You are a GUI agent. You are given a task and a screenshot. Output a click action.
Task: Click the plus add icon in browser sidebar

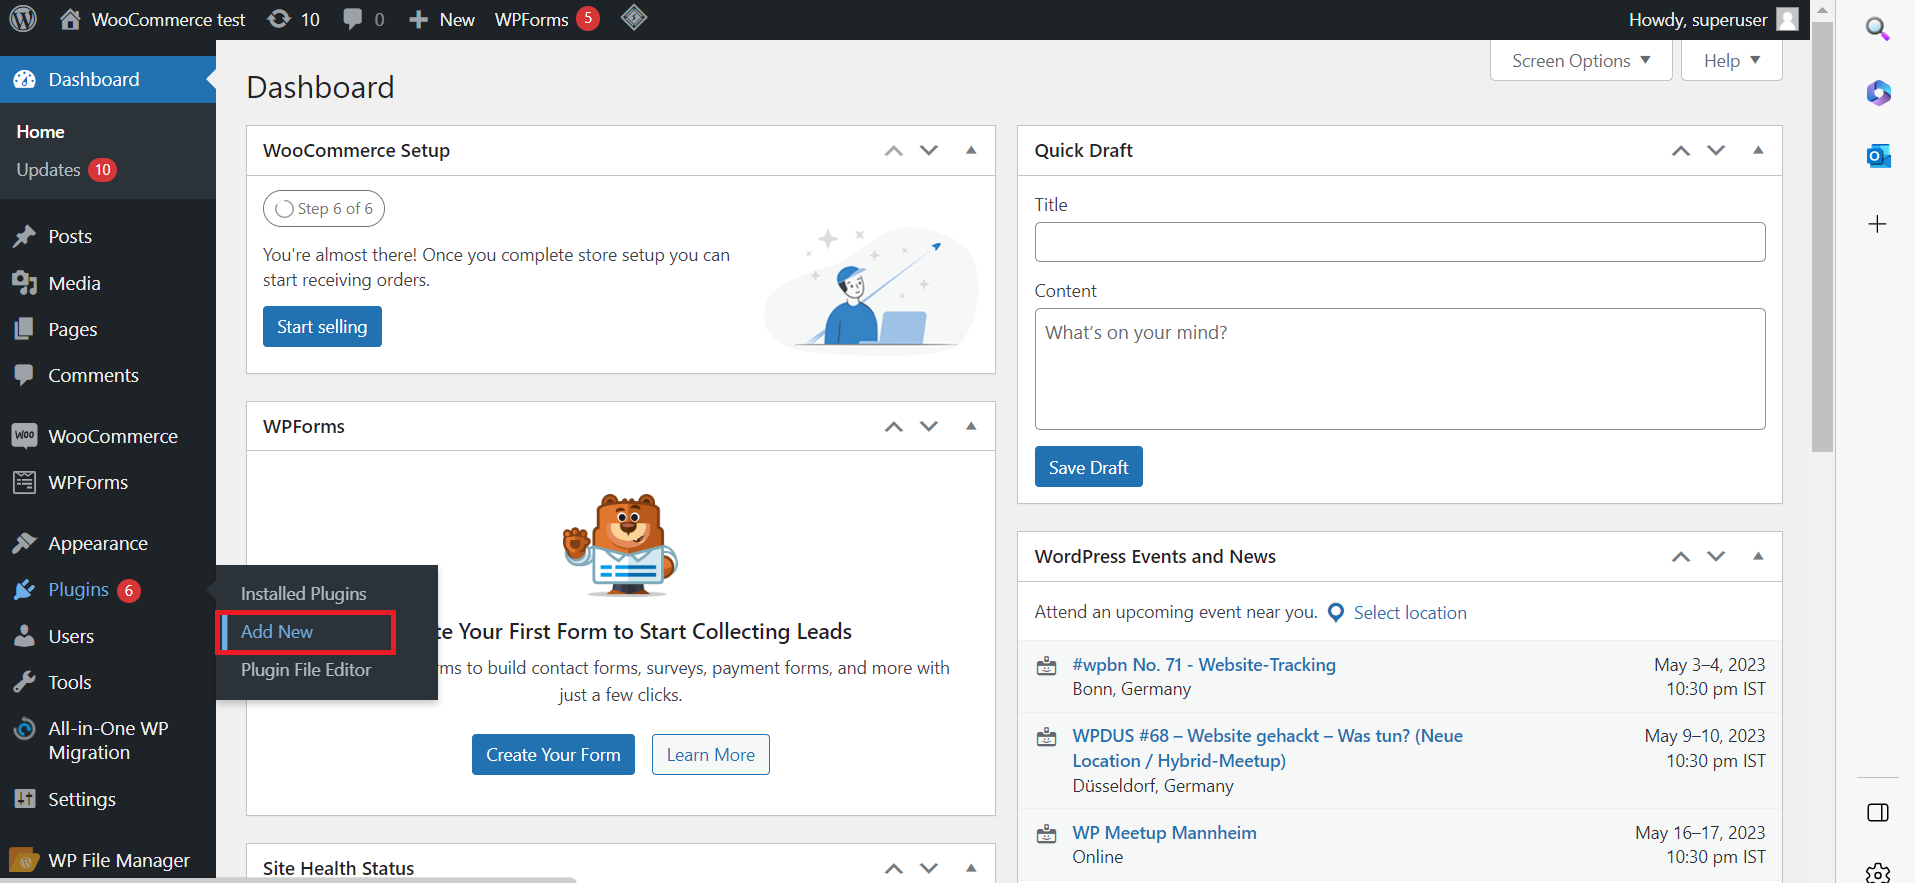tap(1878, 224)
